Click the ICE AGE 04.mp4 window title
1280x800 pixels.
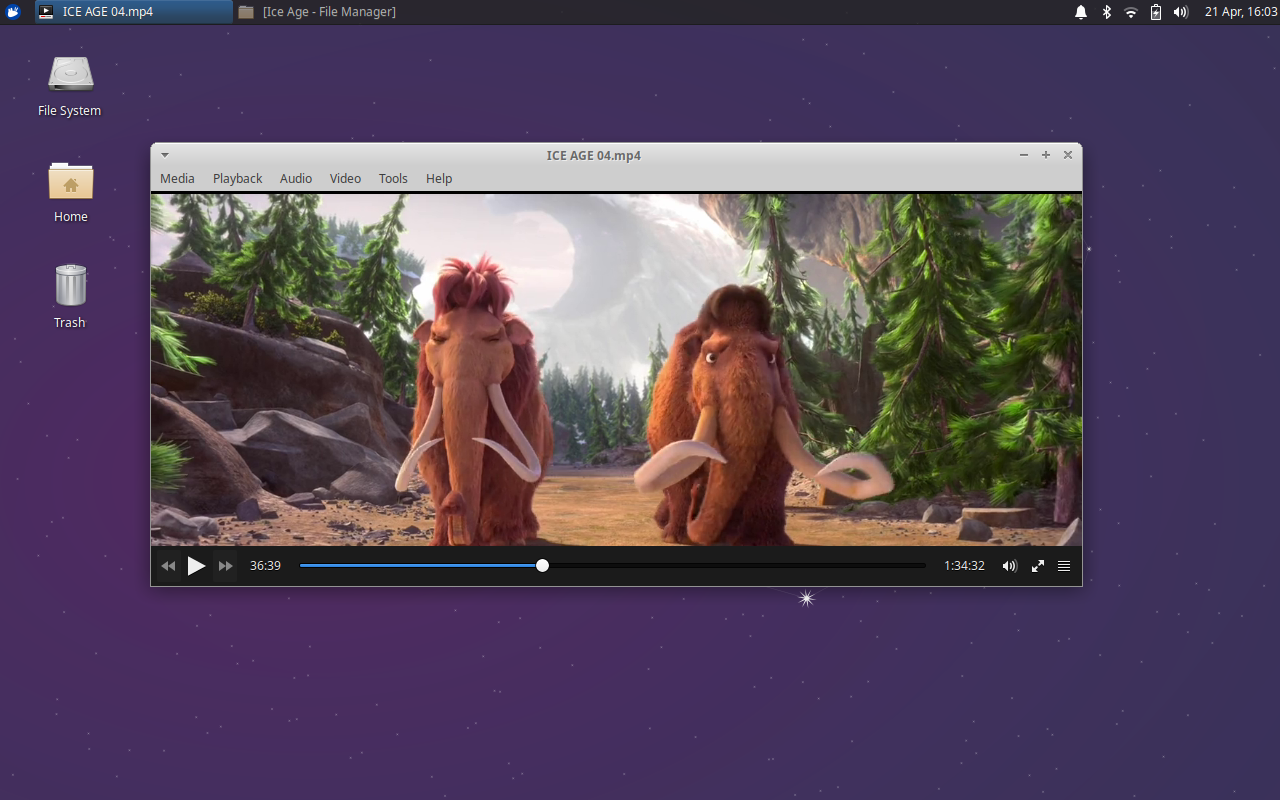594,155
